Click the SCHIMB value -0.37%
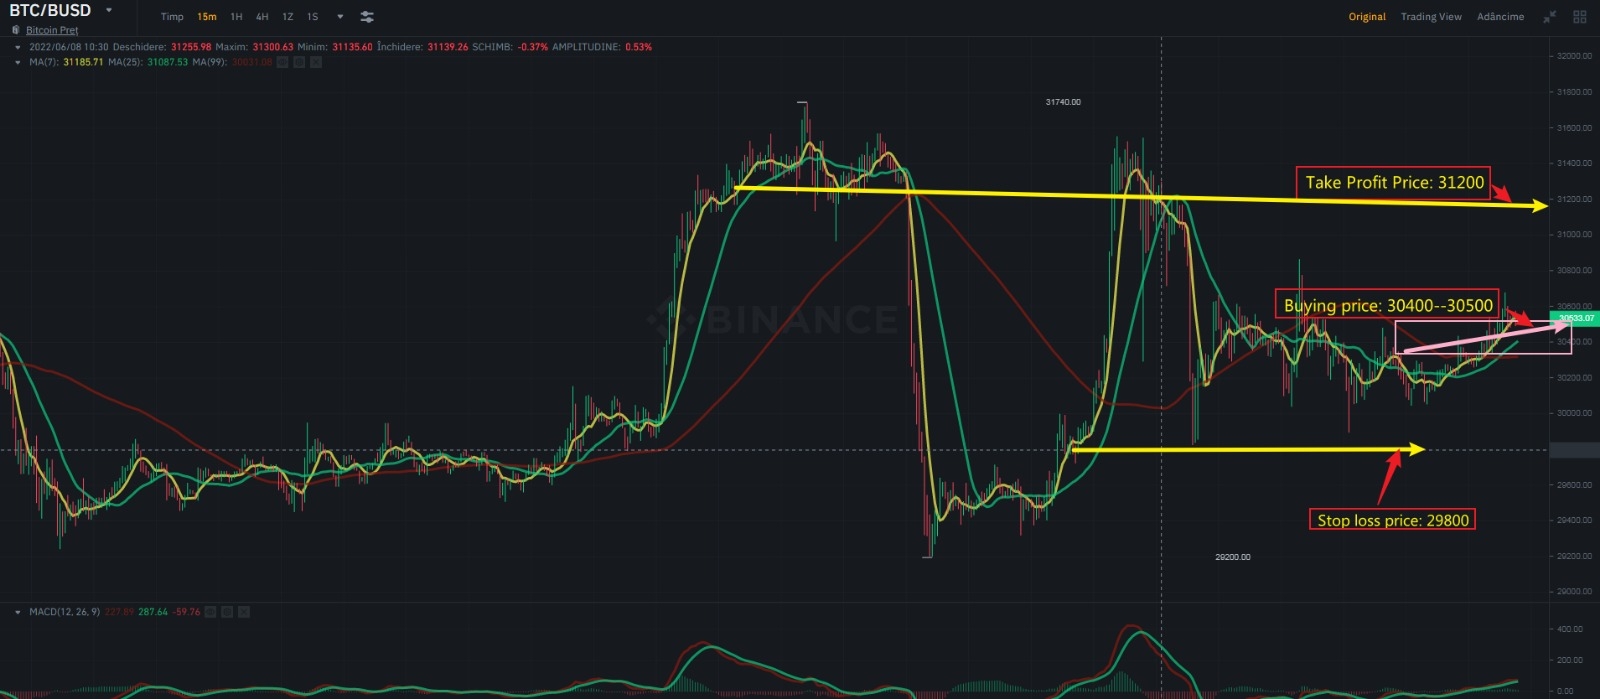 (x=533, y=47)
